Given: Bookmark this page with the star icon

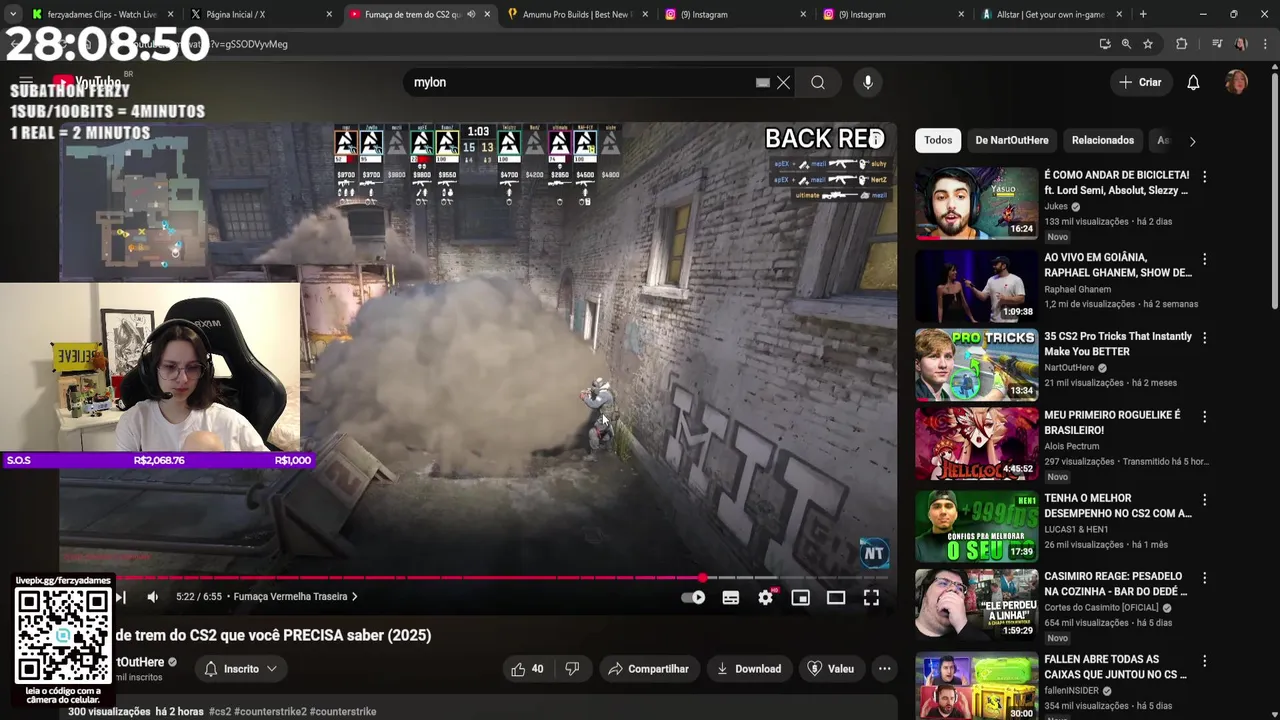Looking at the screenshot, I should pos(1148,44).
